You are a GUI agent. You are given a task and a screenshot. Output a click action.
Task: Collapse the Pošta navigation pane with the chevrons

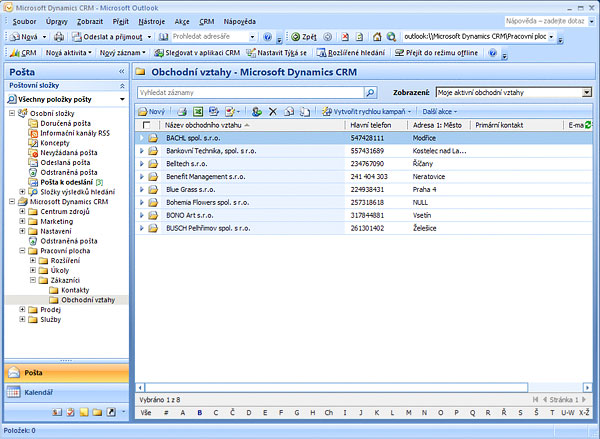[x=122, y=72]
